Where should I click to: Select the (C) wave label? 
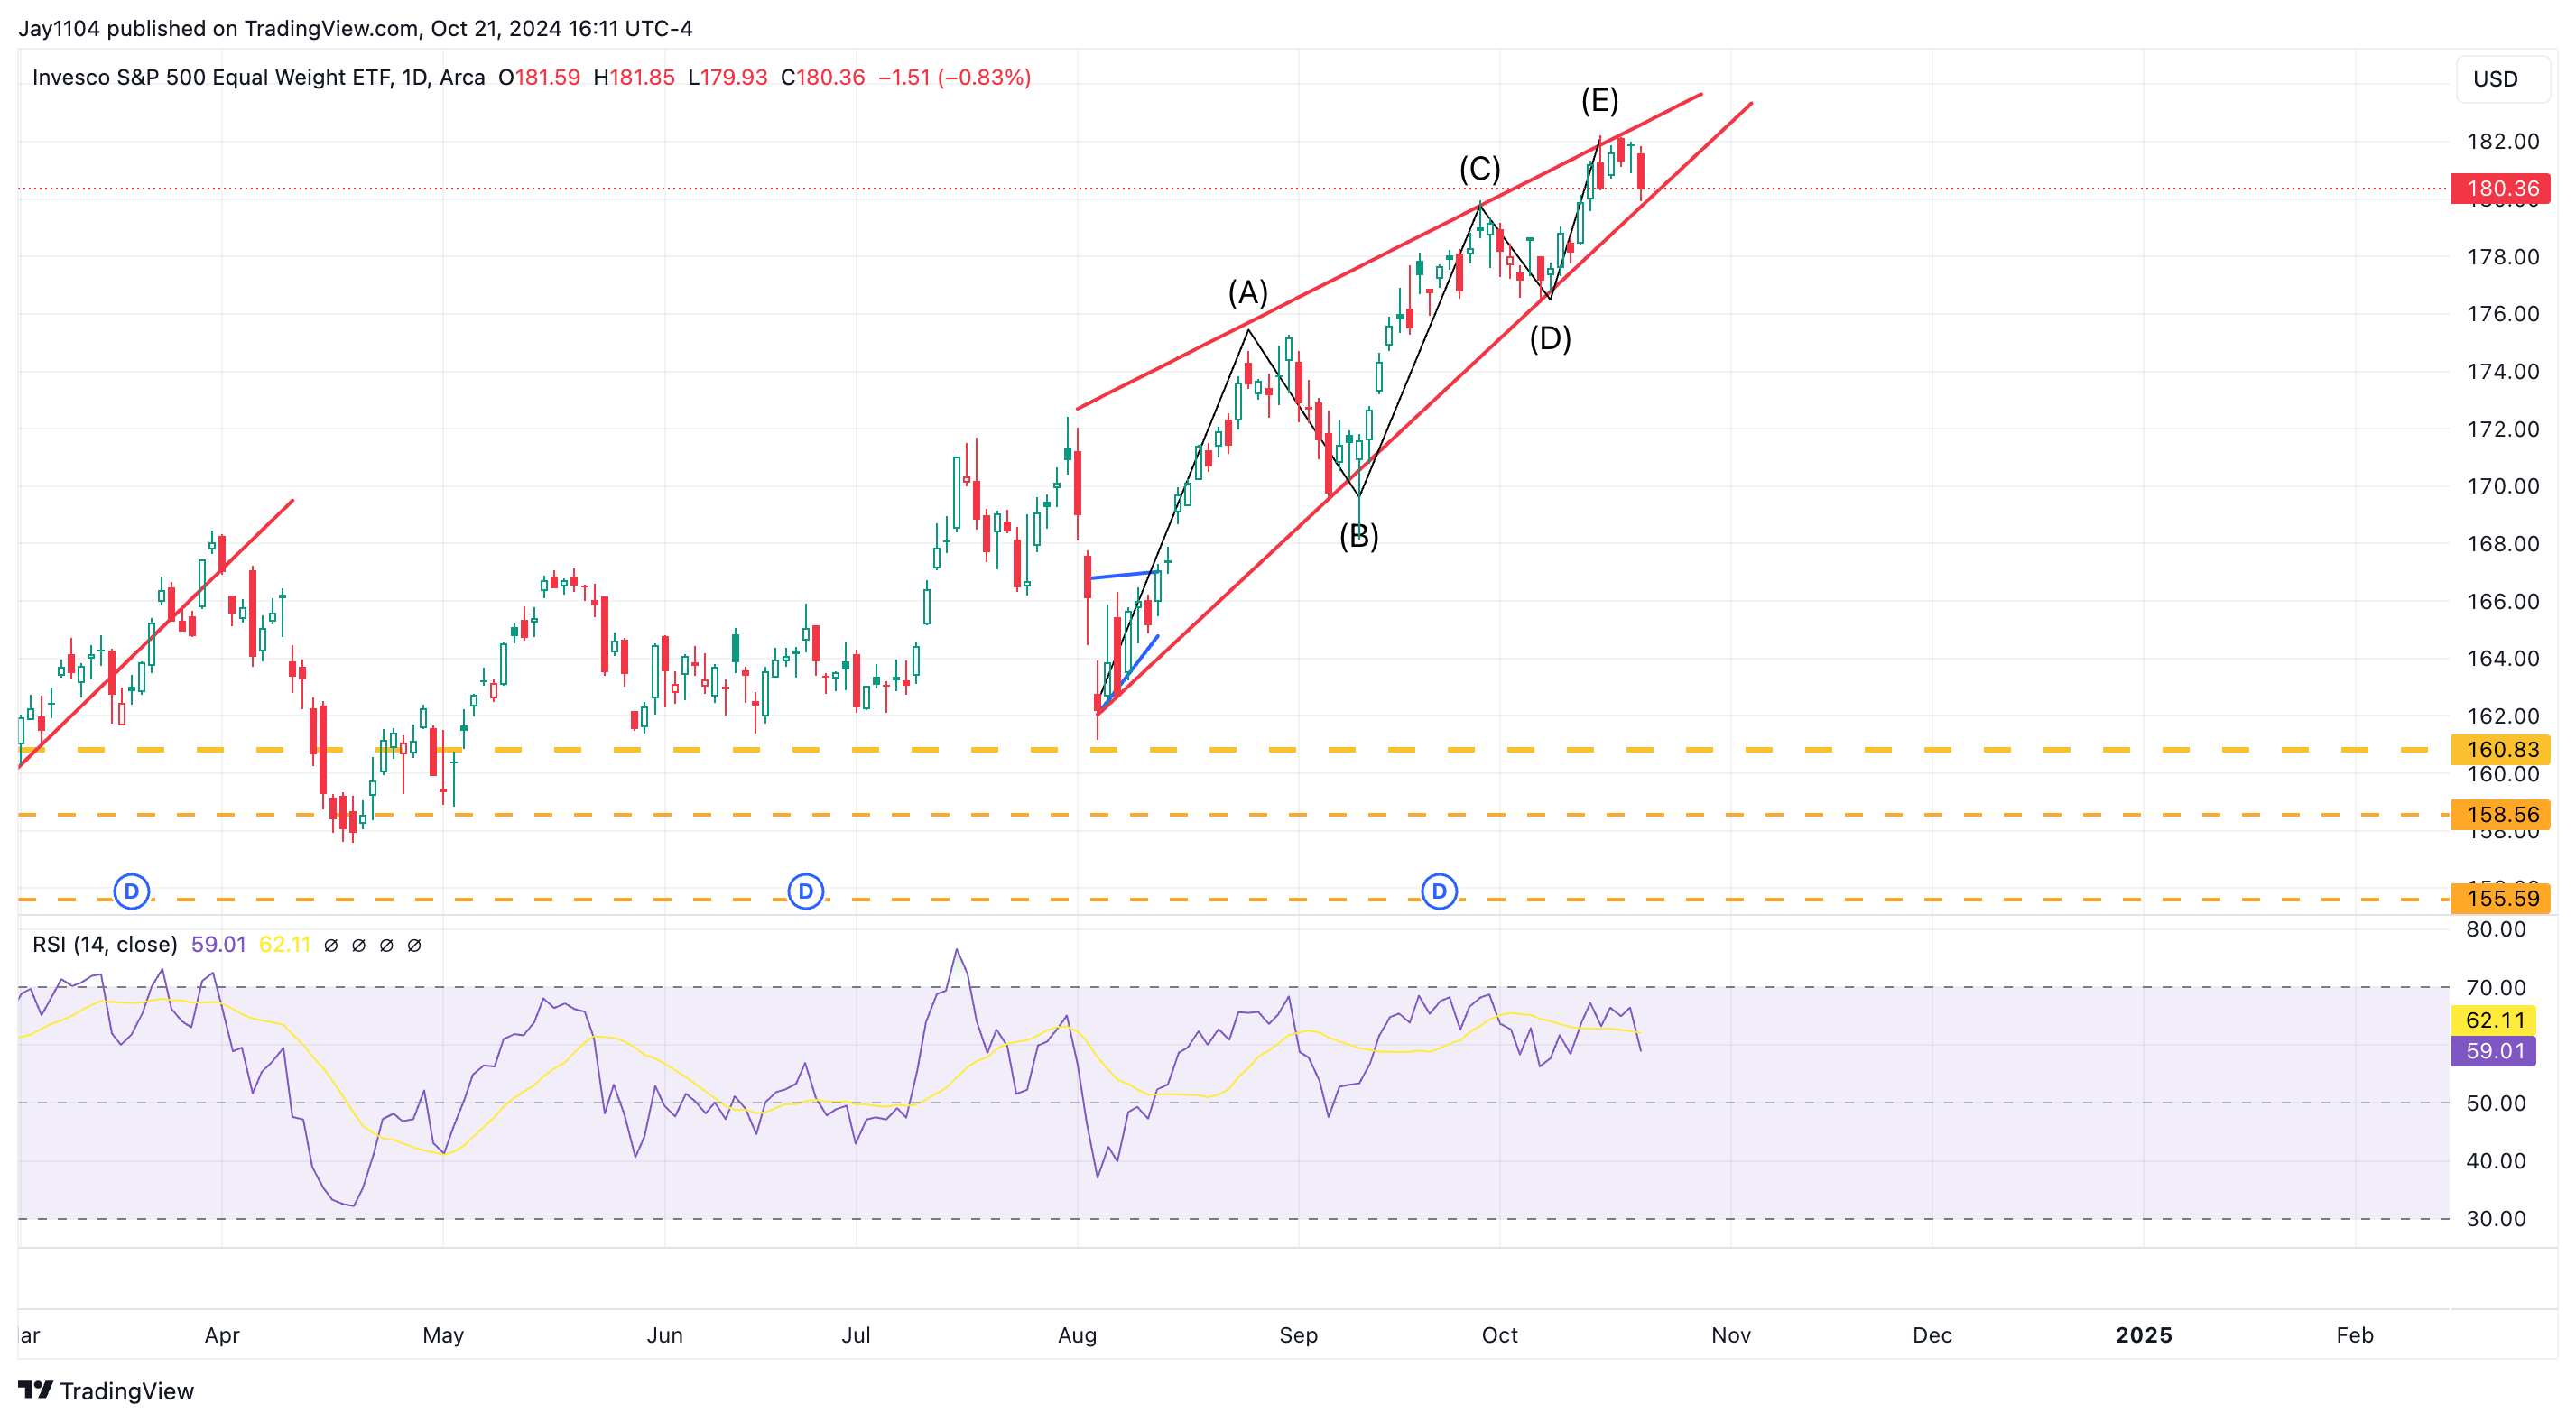(x=1480, y=168)
